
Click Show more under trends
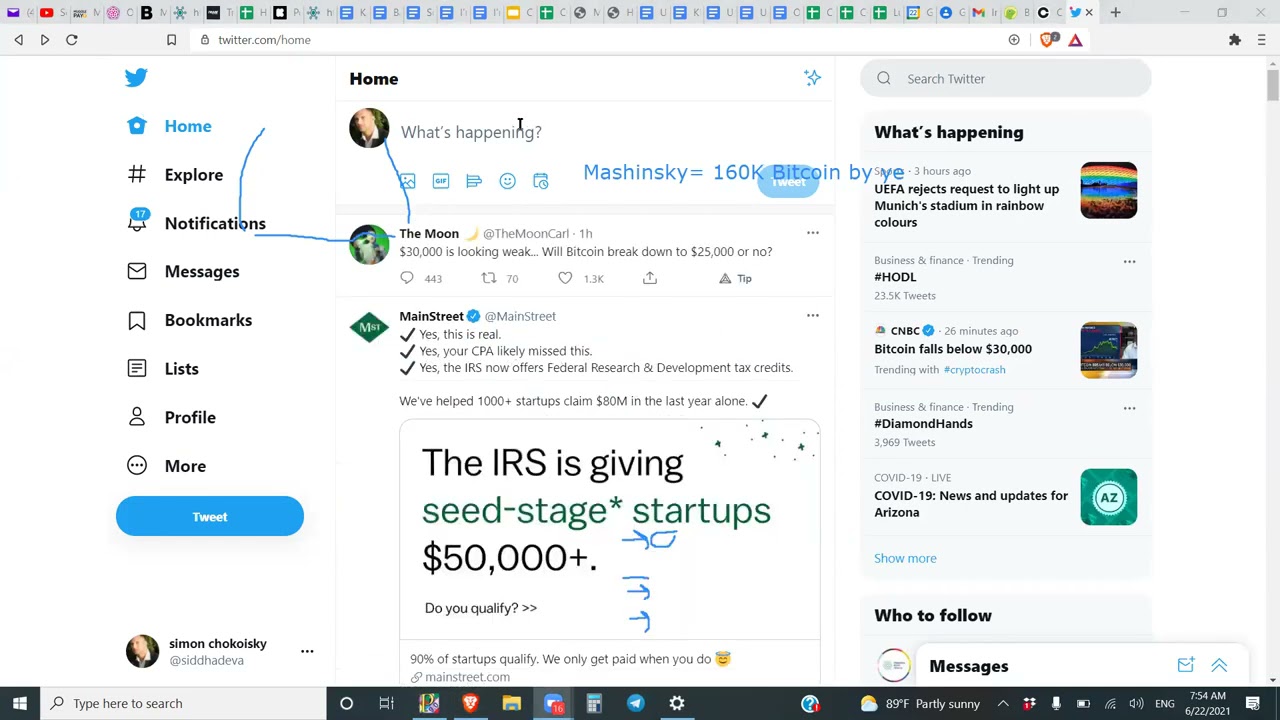click(905, 558)
